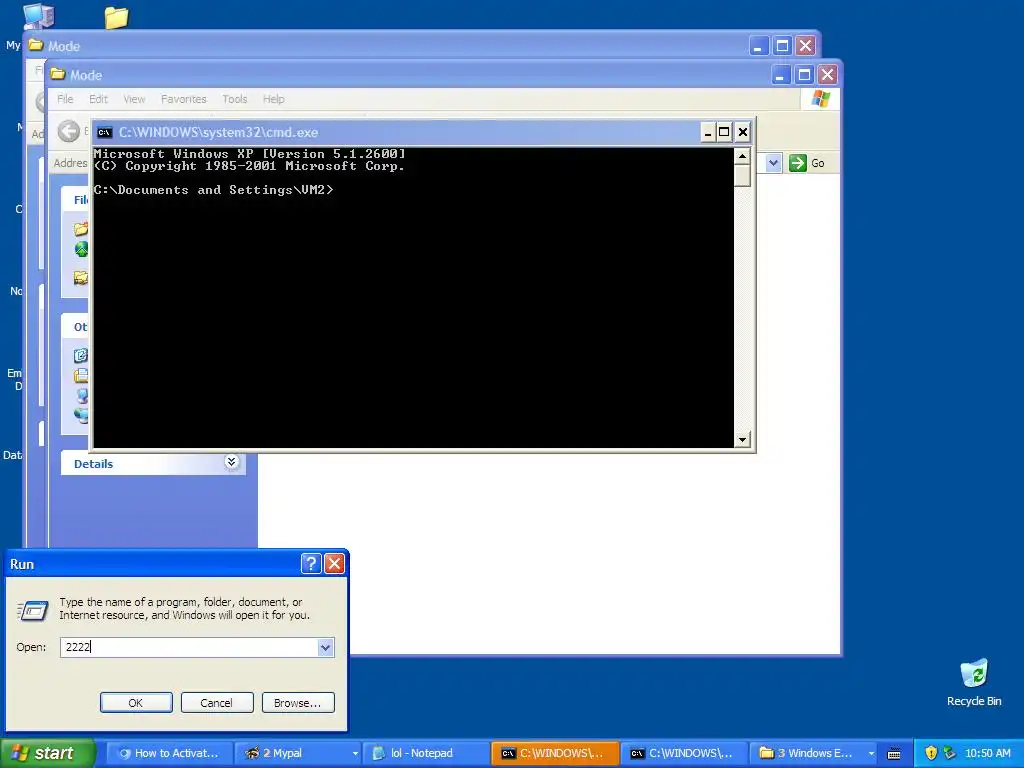
Task: Select the Recycle Bin desktop icon
Action: [974, 683]
